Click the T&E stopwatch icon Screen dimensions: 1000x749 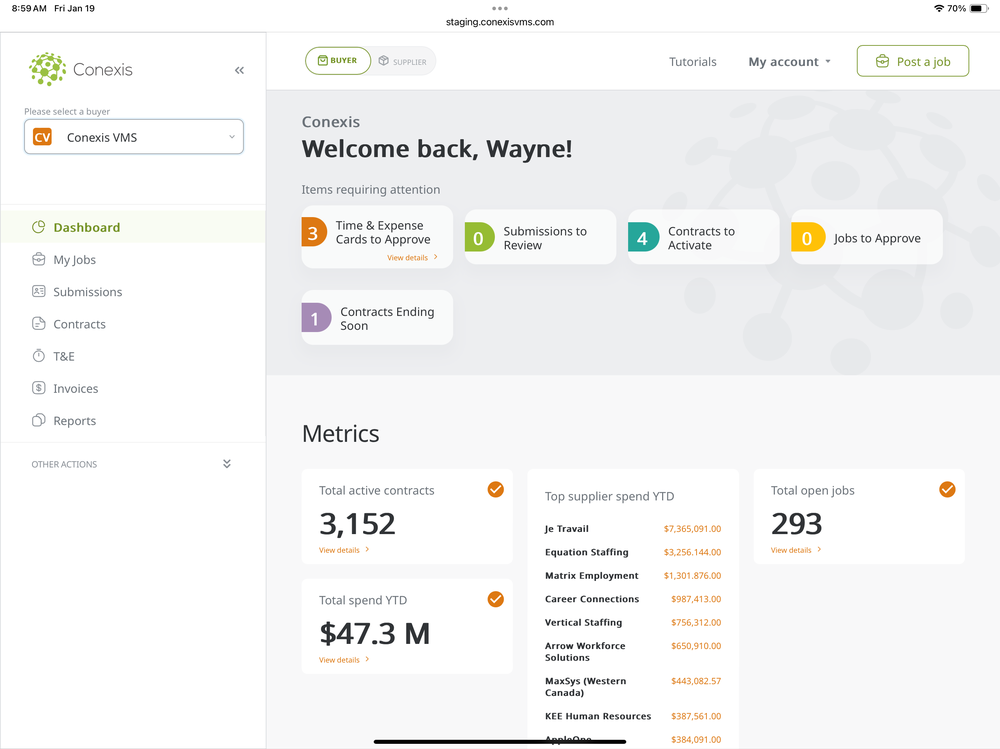pyautogui.click(x=39, y=356)
